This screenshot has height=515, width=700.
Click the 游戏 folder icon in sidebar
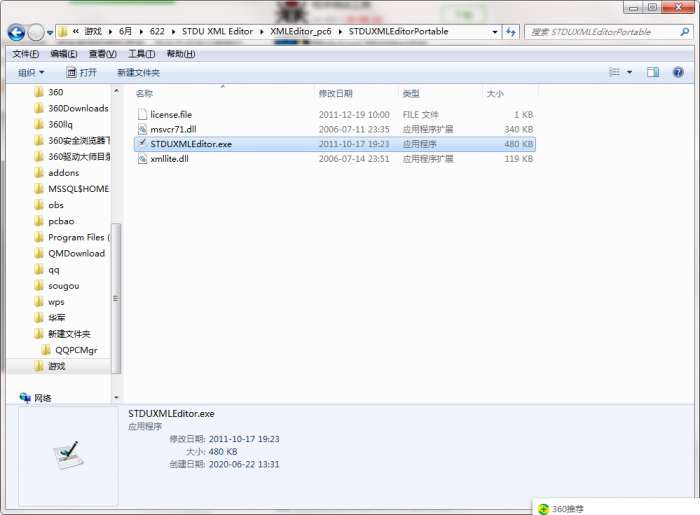tap(39, 366)
